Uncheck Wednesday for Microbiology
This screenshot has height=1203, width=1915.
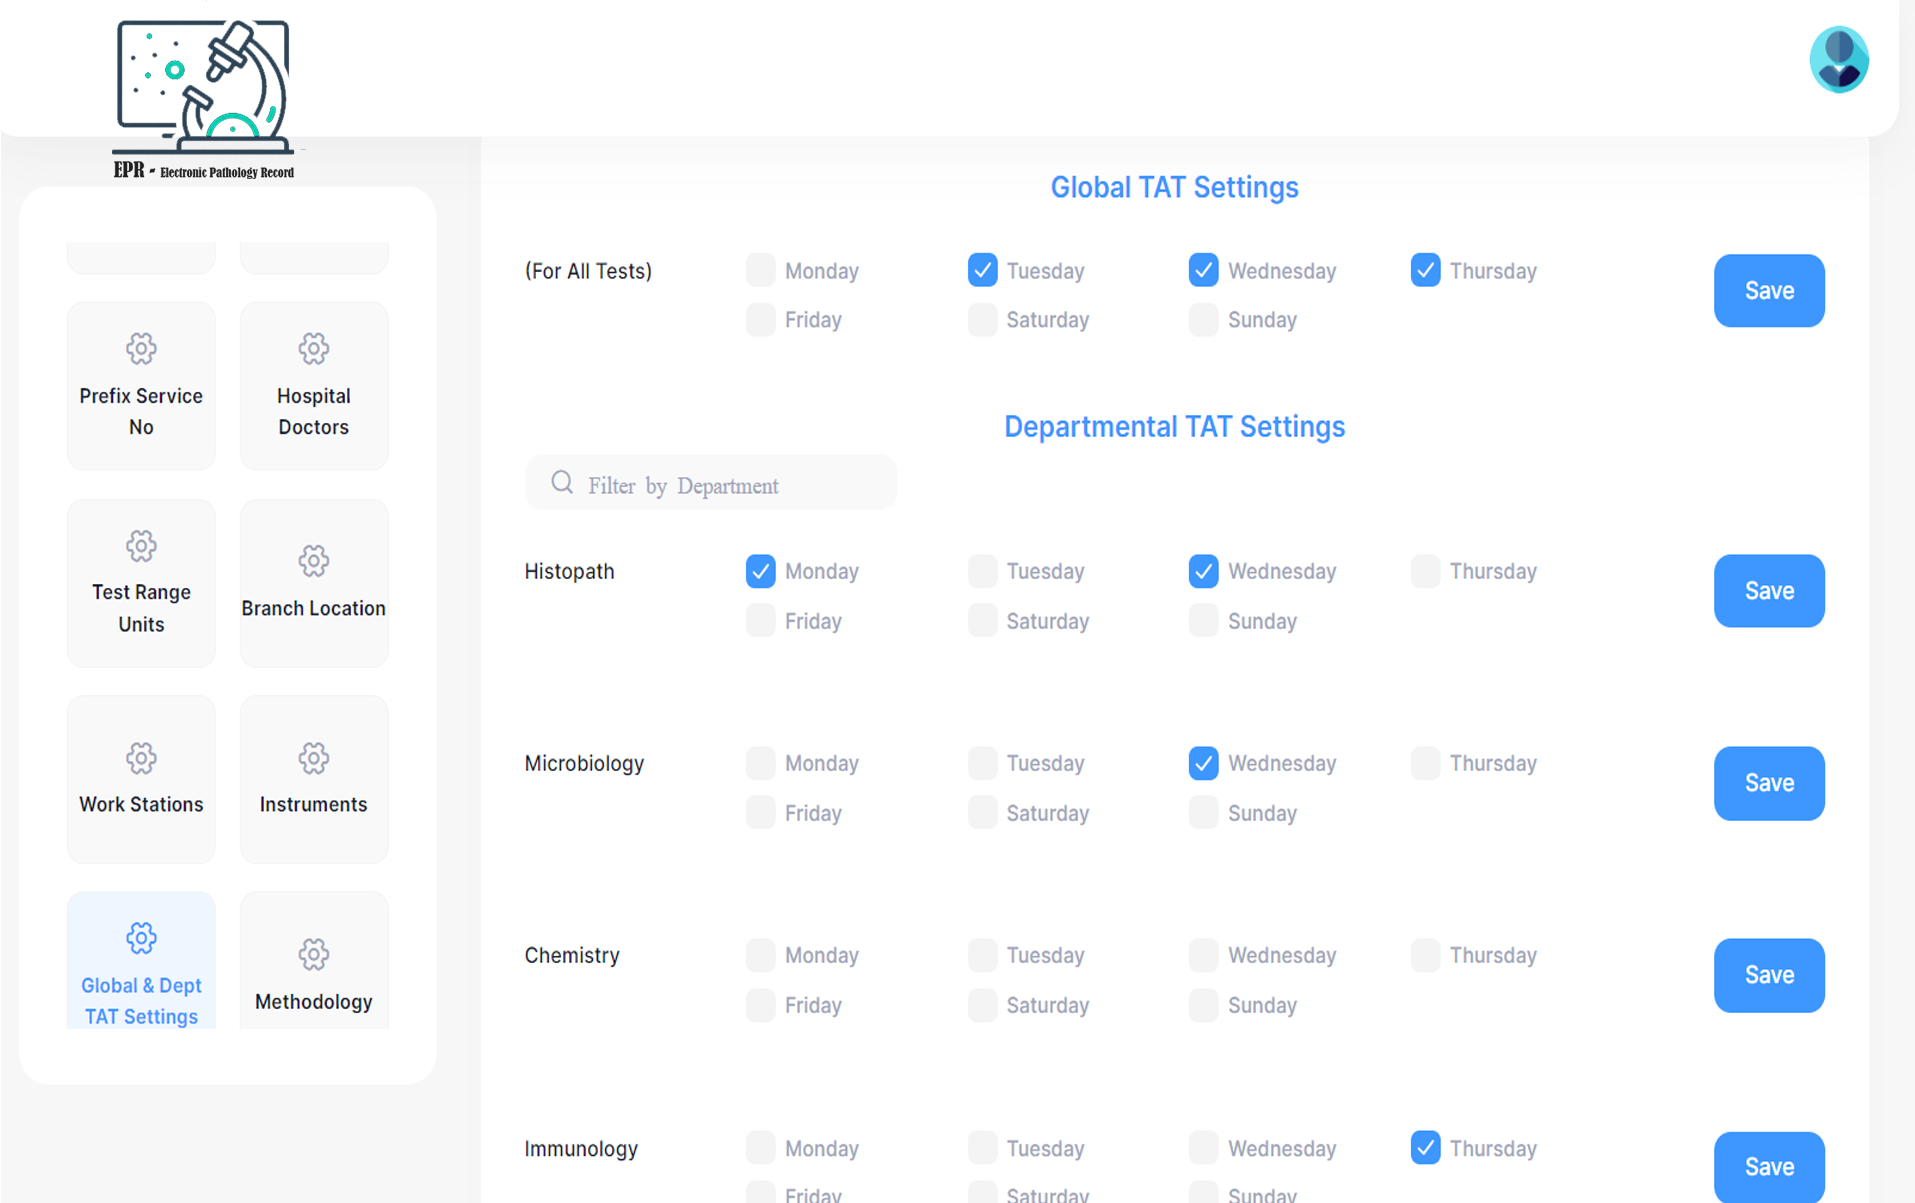click(1204, 763)
